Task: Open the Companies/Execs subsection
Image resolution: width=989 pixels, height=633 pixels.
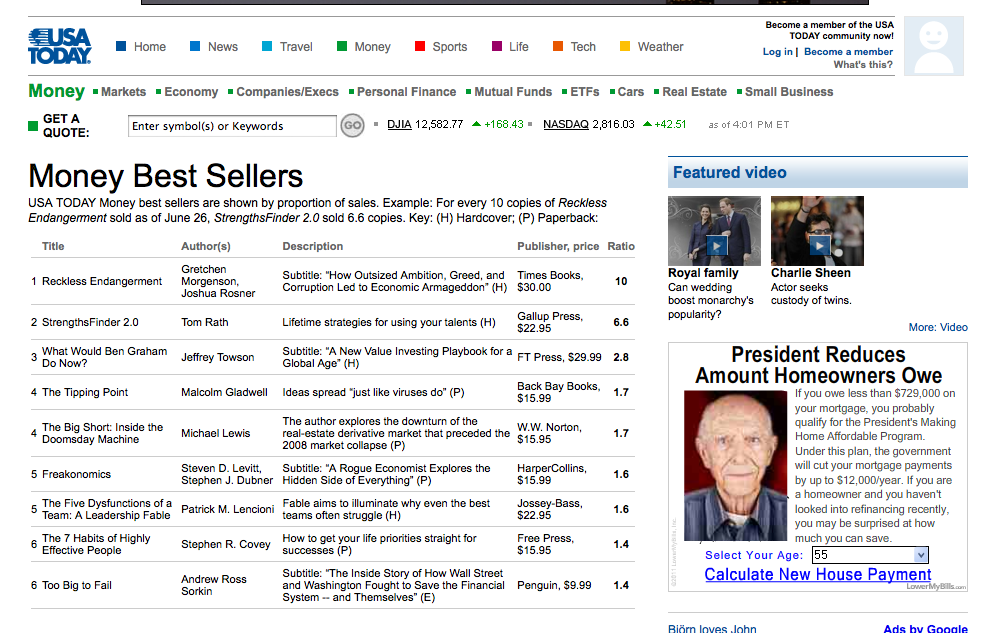Action: [x=288, y=92]
